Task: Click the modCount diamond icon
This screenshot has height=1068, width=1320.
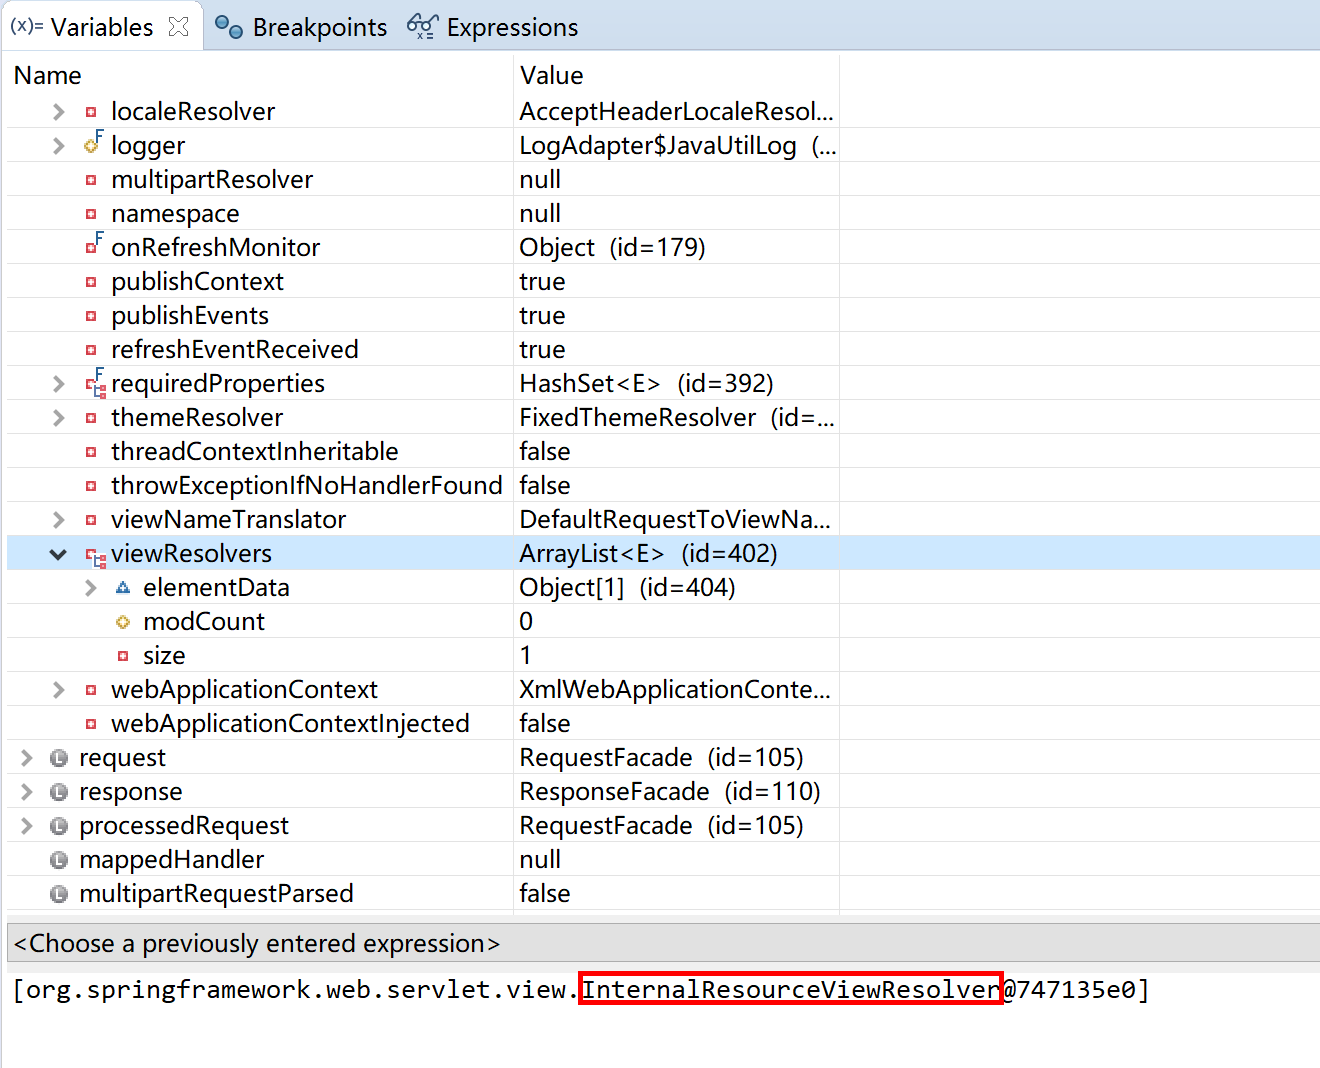Action: pyautogui.click(x=123, y=622)
